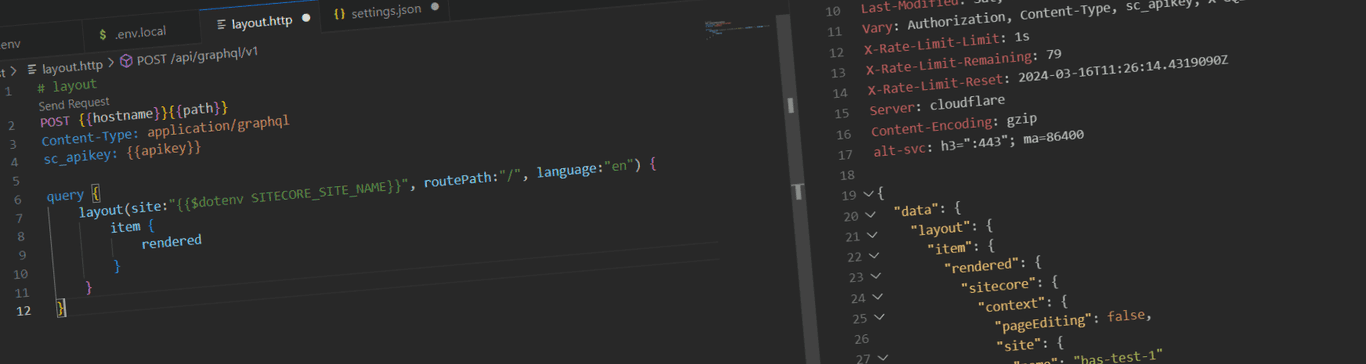Click the cube symbol icon in the breadcrumb
Screen dimensions: 1366x364
click(x=126, y=61)
